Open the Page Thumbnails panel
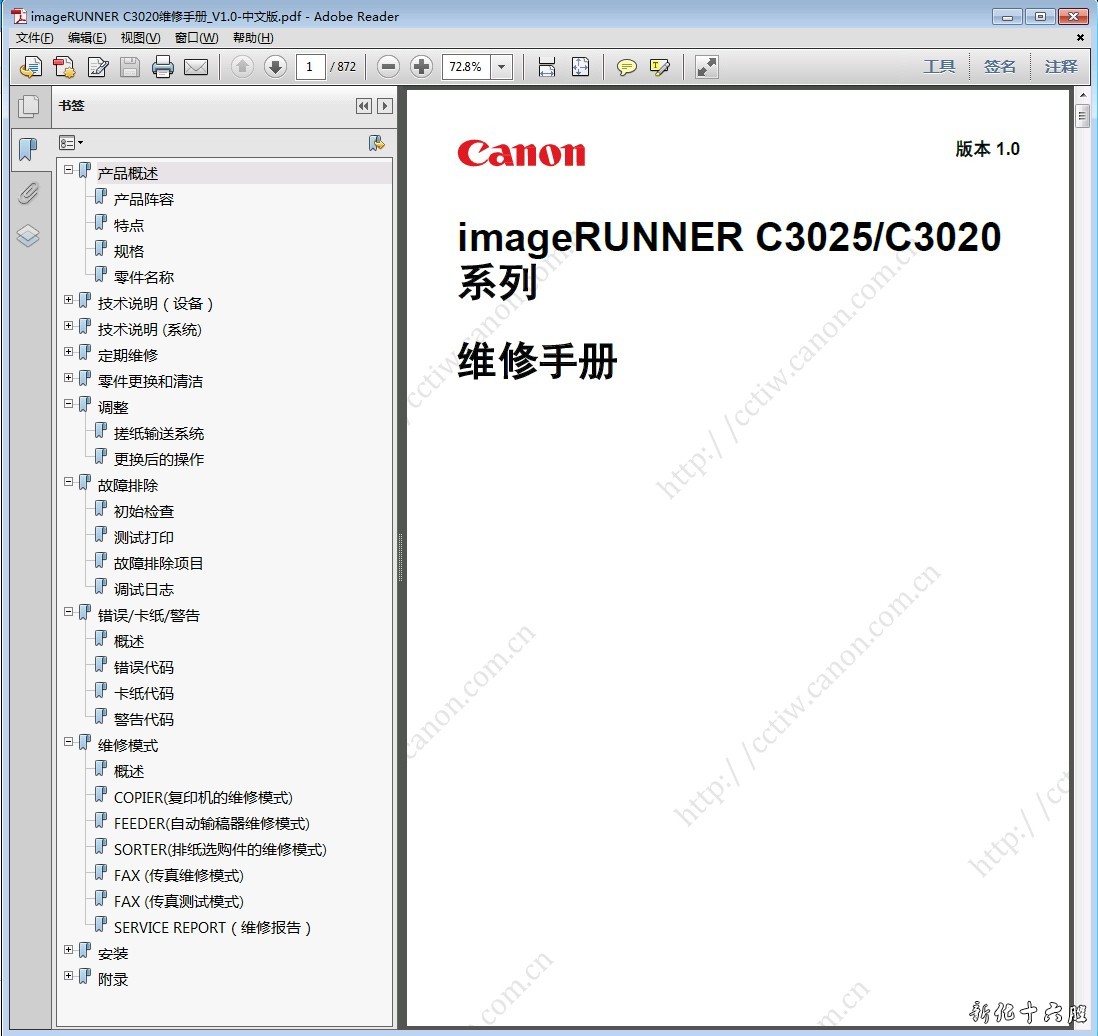Viewport: 1098px width, 1036px height. pyautogui.click(x=28, y=106)
